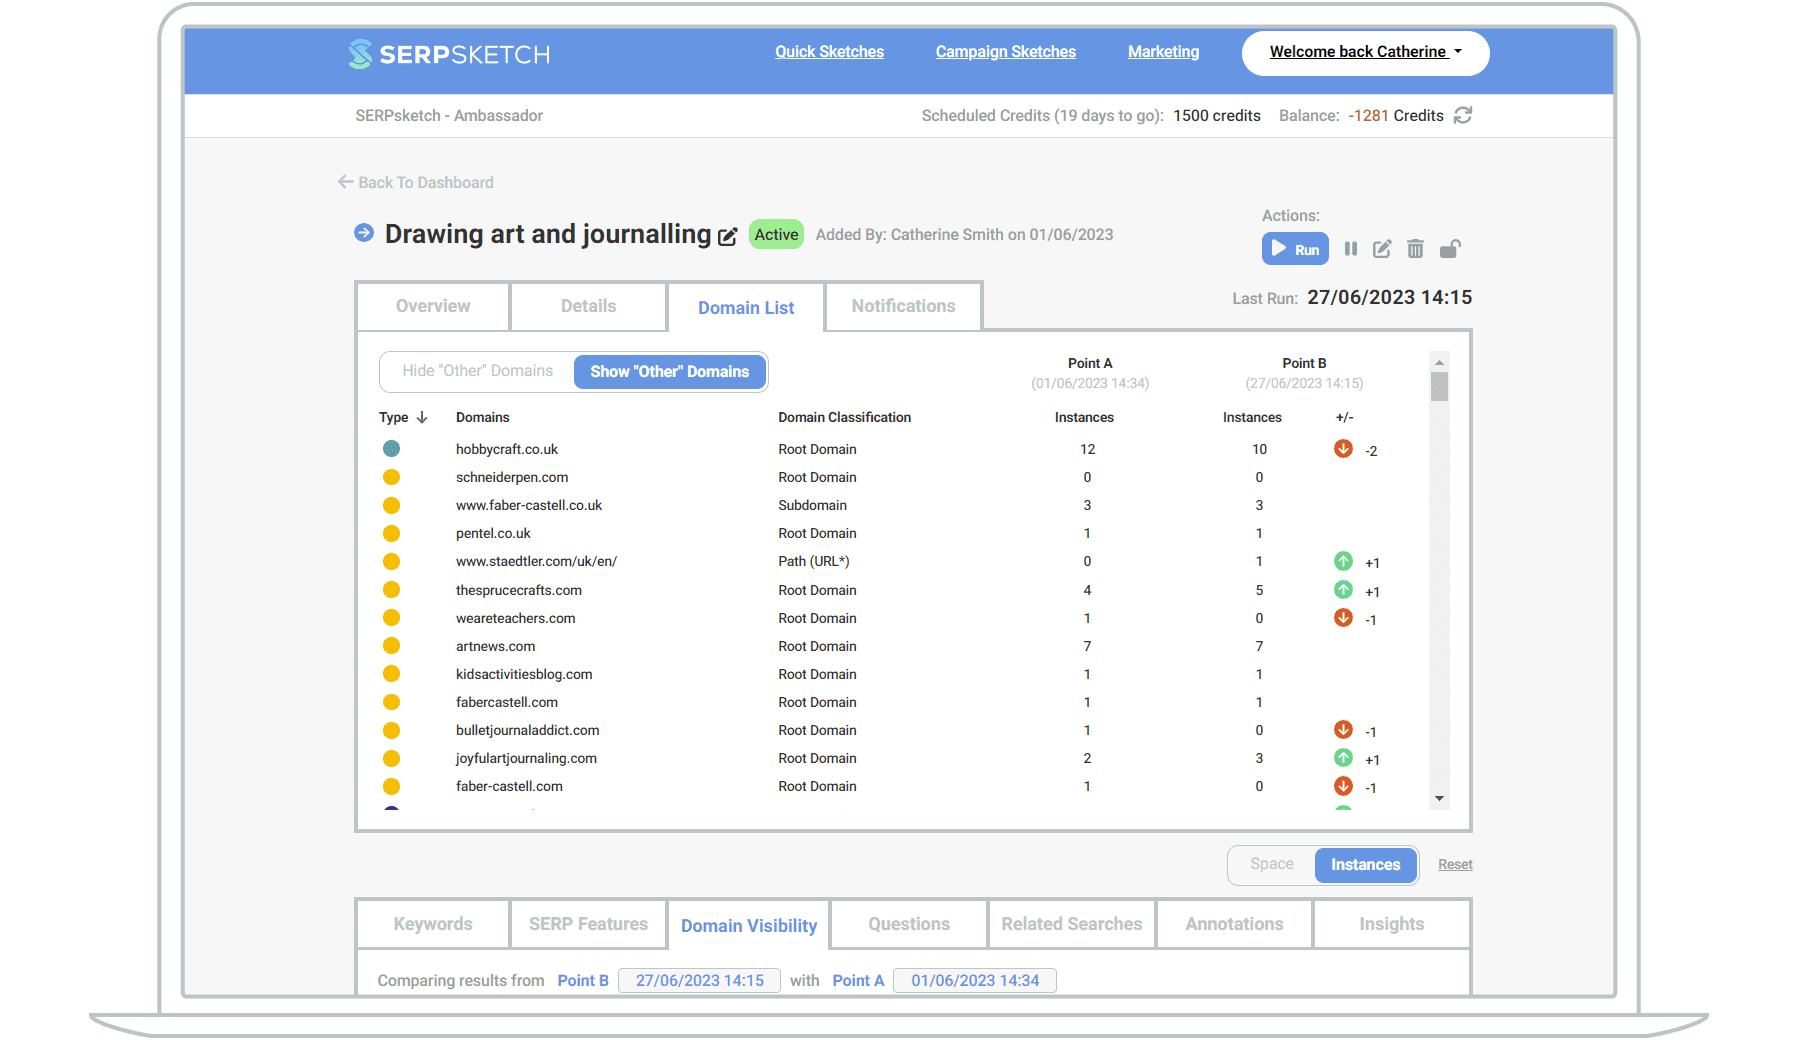Open the Details tab
The image size is (1800, 1040).
tap(588, 306)
